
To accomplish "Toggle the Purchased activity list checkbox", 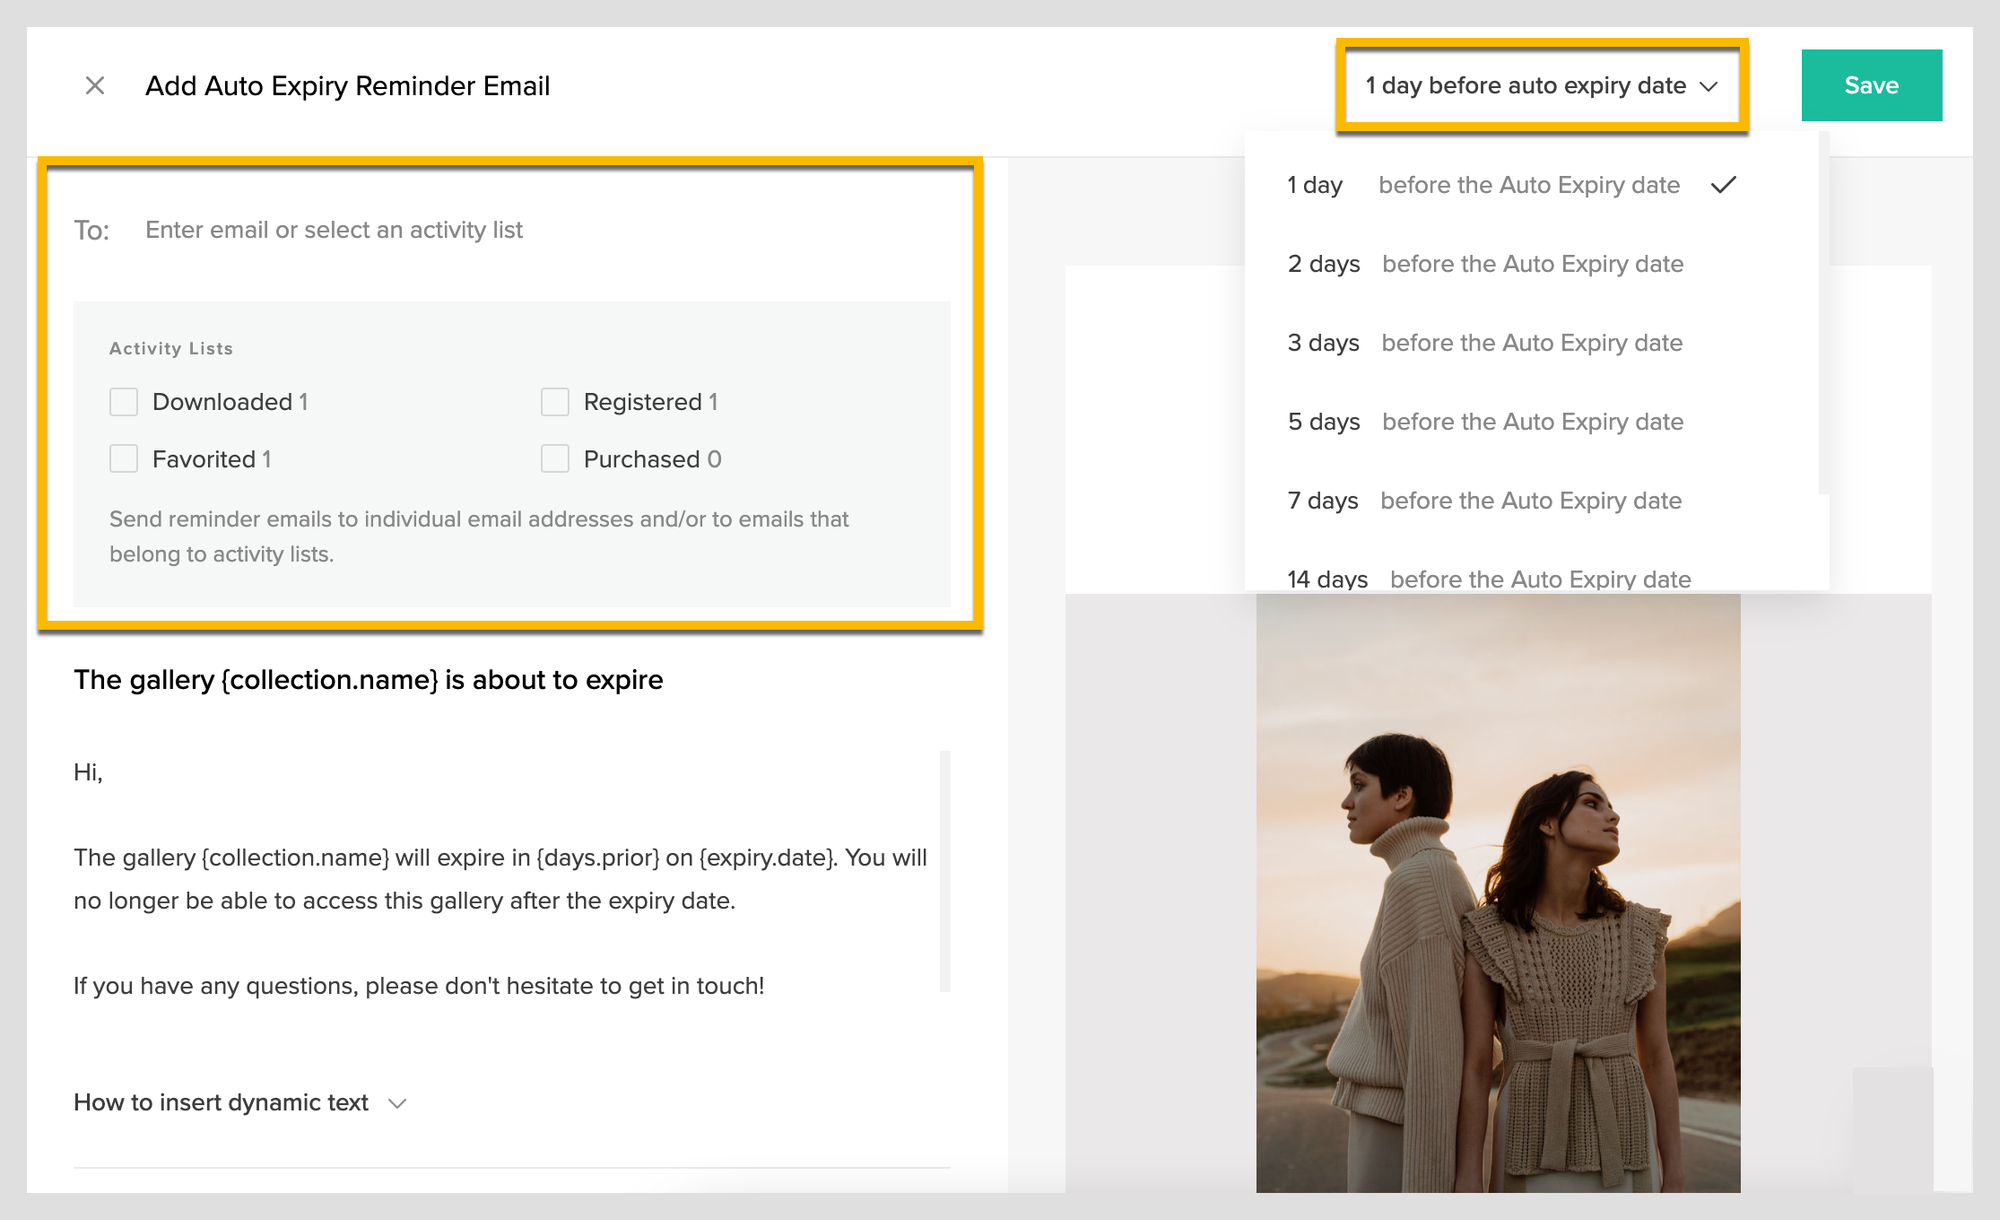I will click(x=555, y=458).
